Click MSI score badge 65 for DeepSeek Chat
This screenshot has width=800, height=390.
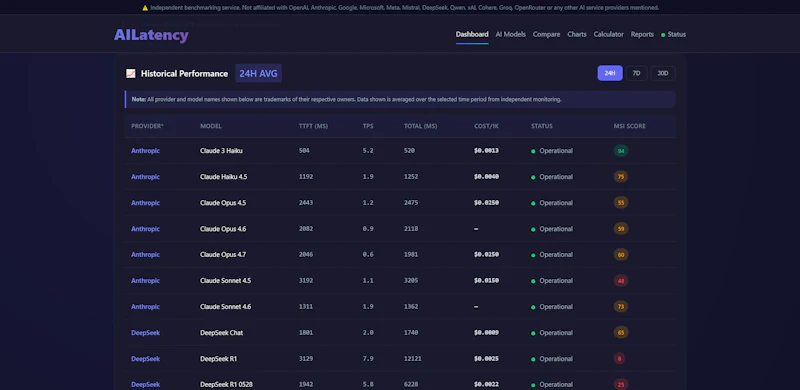click(621, 332)
